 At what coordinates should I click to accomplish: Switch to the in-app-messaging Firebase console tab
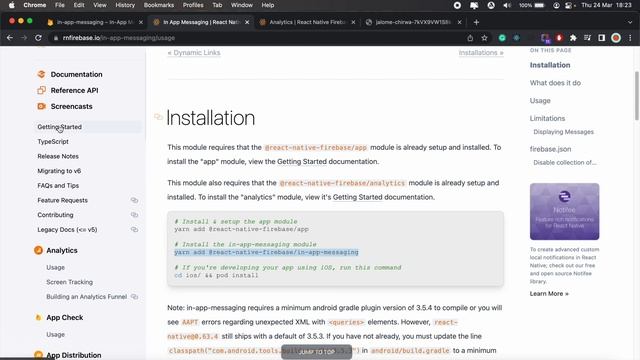point(94,22)
